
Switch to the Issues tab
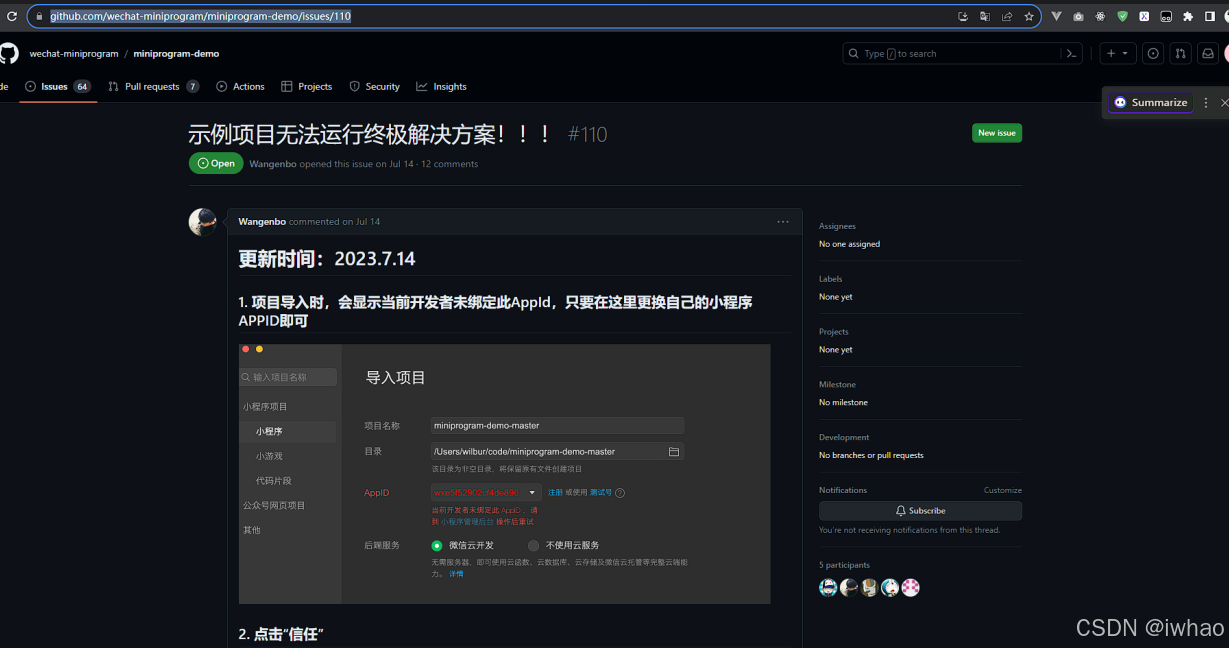point(58,87)
